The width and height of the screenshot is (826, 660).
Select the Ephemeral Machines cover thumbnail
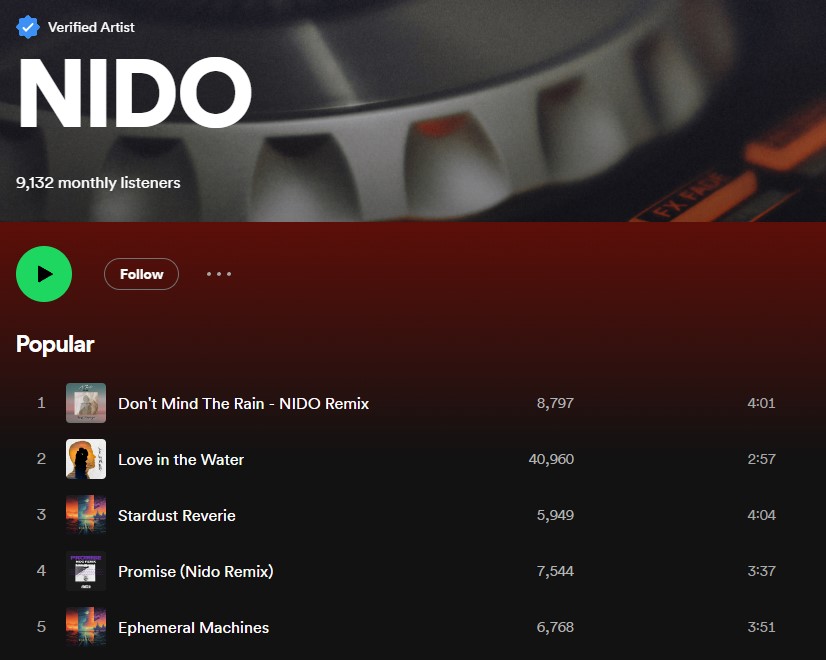[86, 627]
